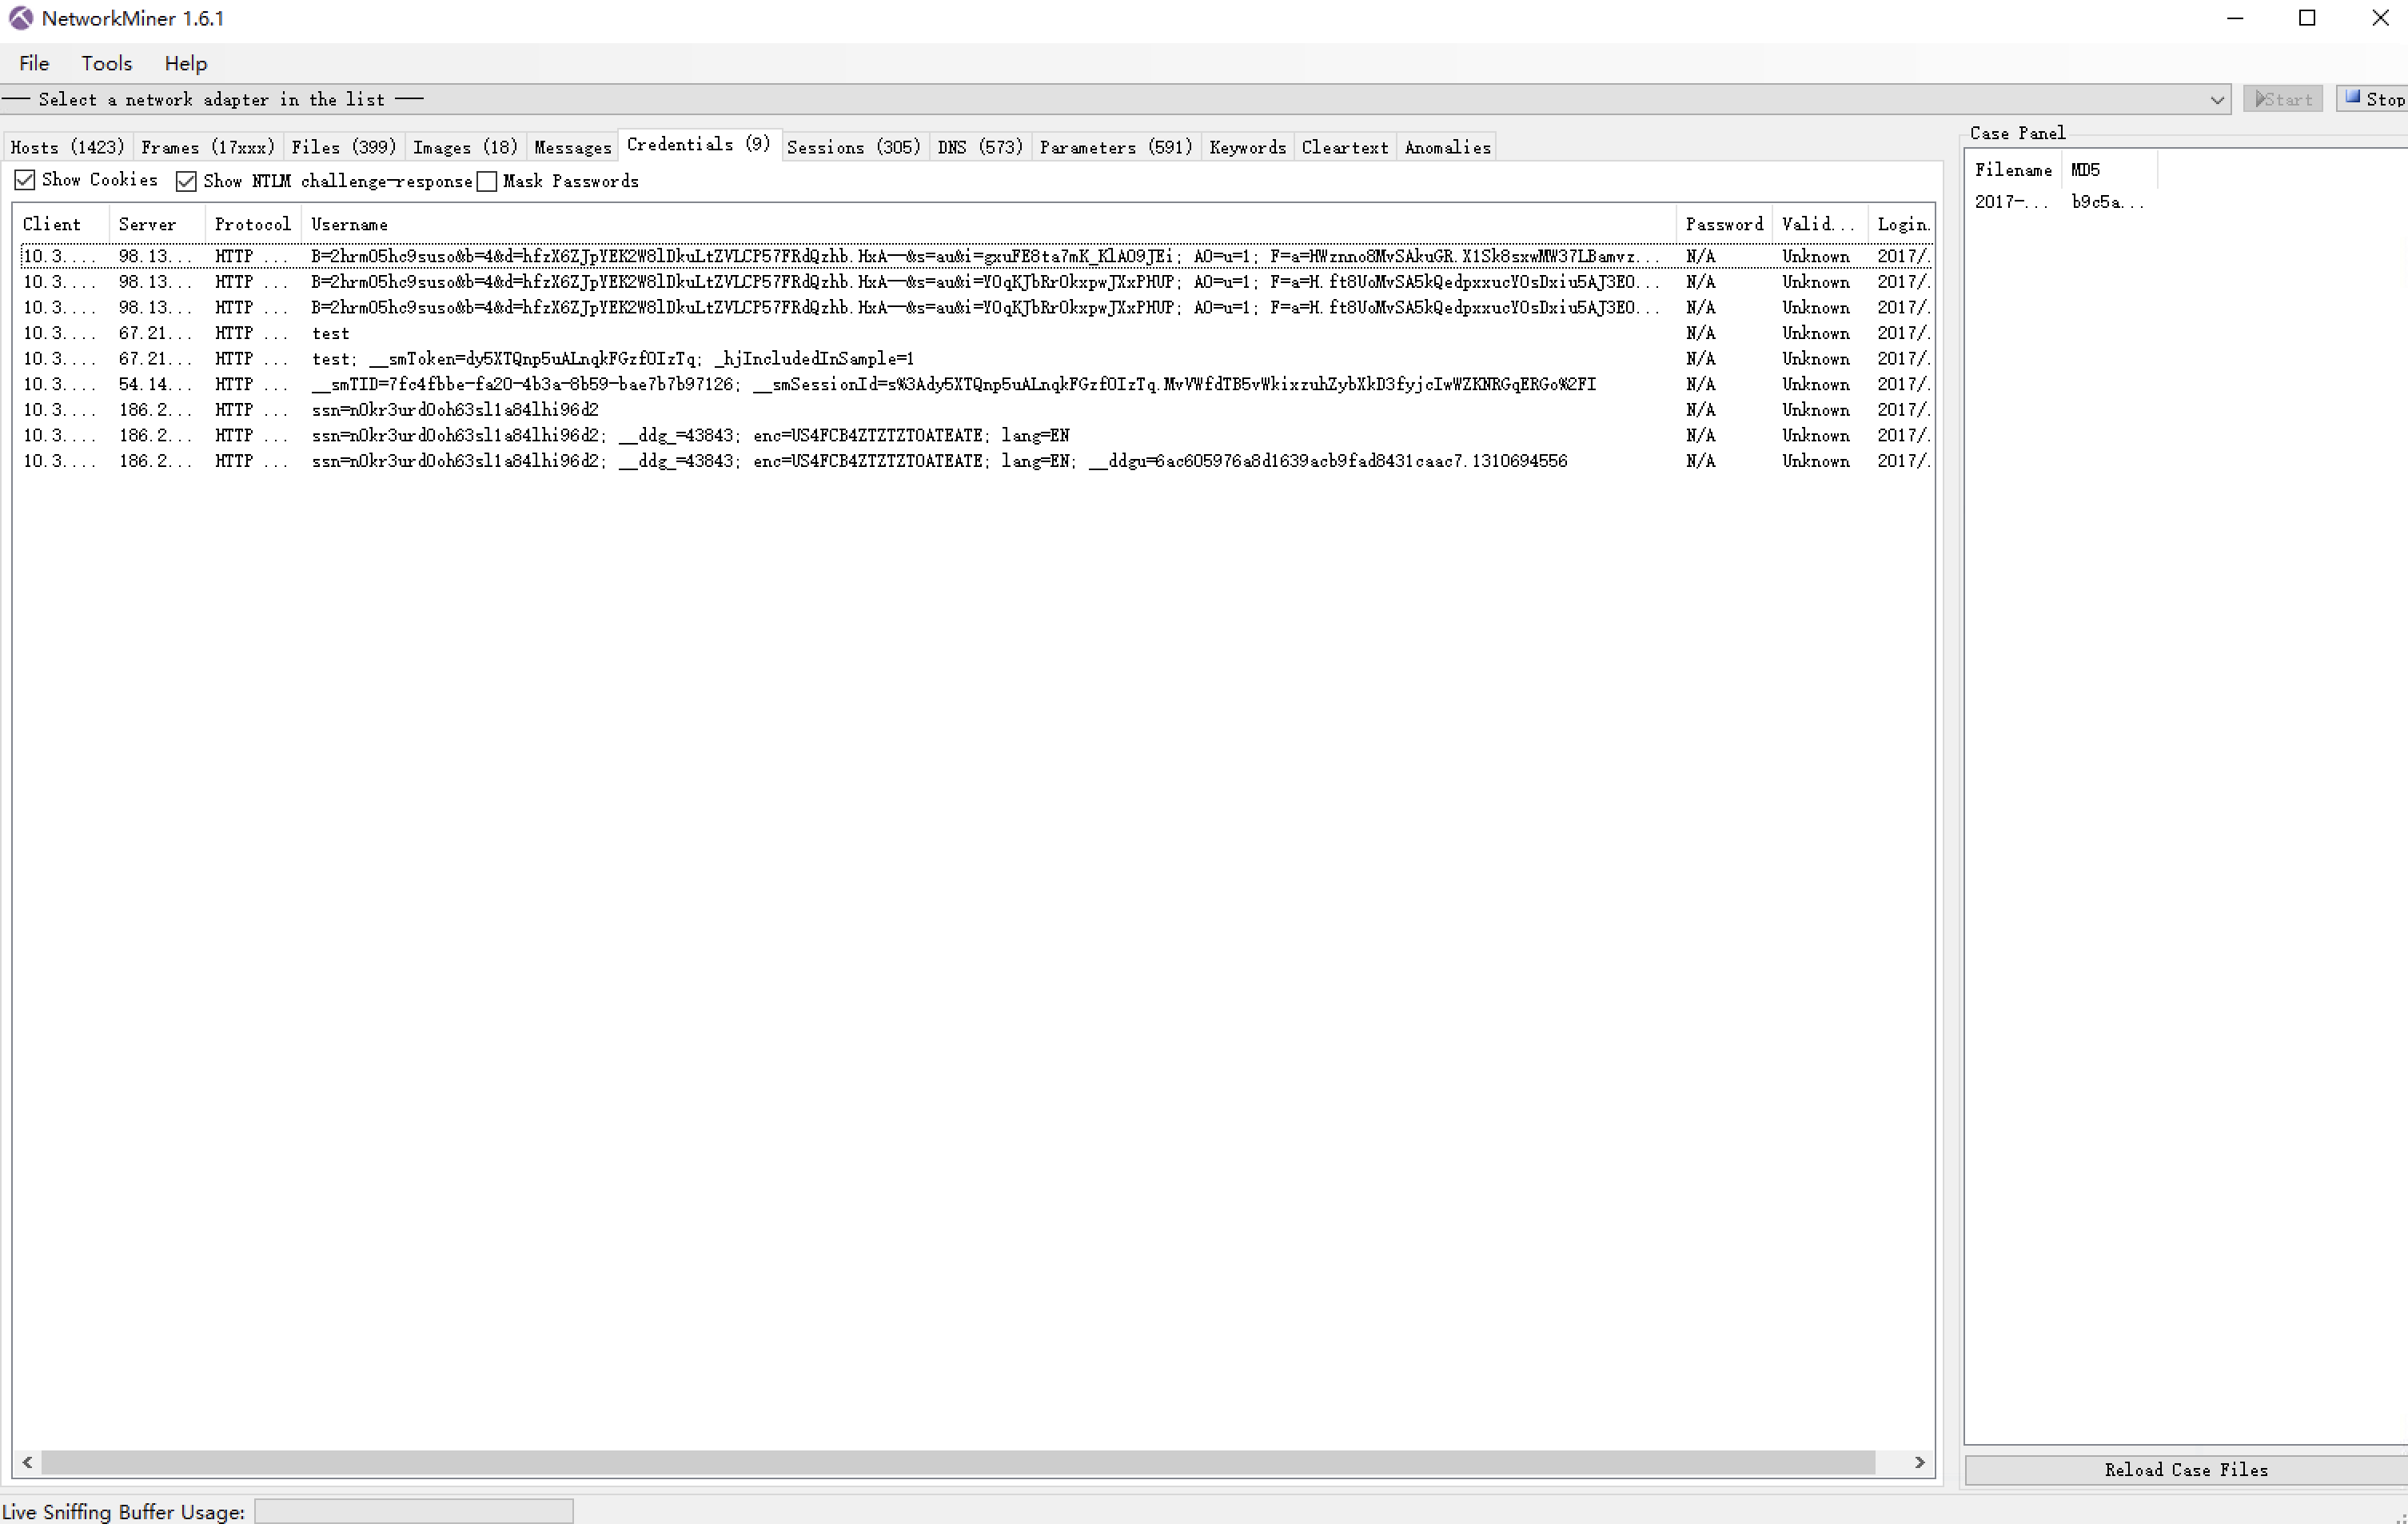Open the Credentials tab with 9 entries
Image resolution: width=2408 pixels, height=1524 pixels.
click(x=700, y=146)
